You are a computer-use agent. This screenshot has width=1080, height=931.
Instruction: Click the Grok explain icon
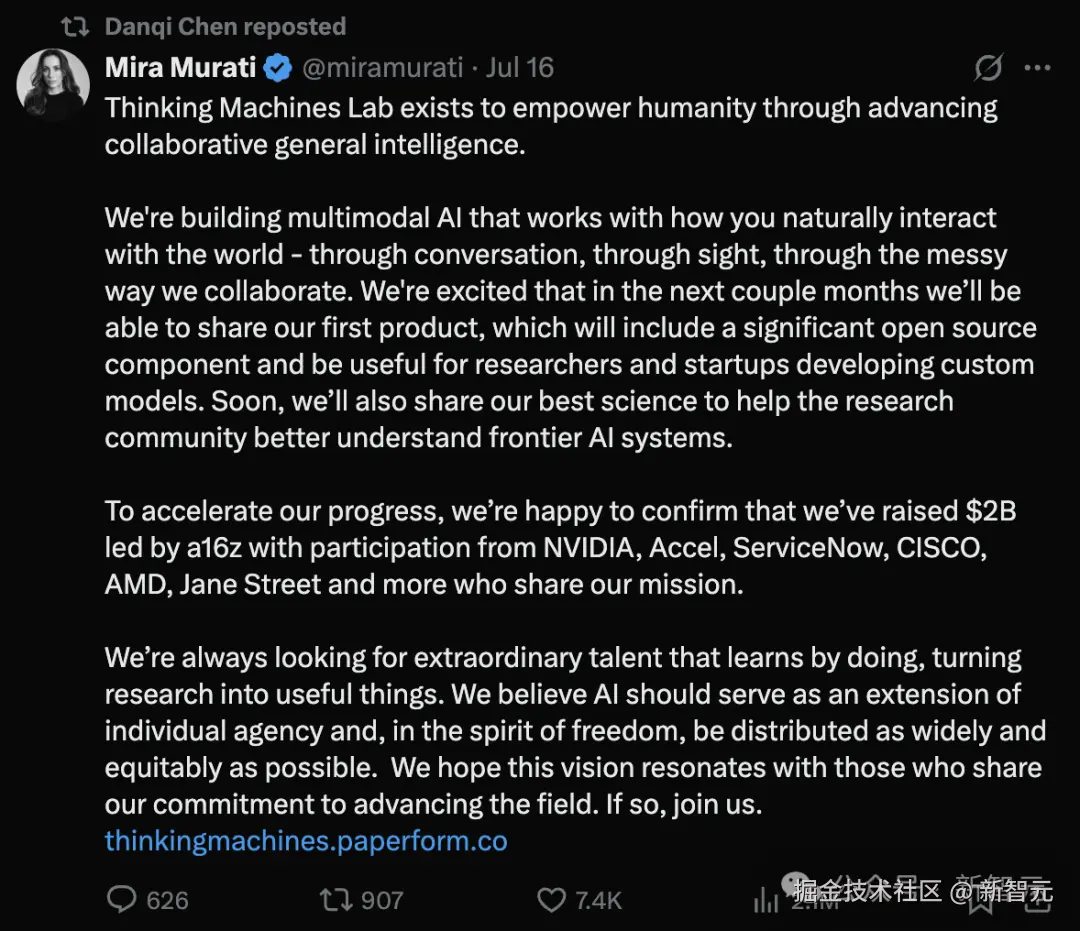[x=988, y=67]
